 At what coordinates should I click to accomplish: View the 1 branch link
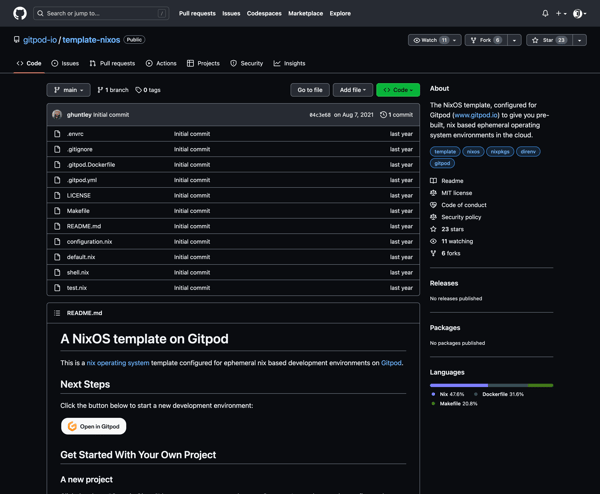pyautogui.click(x=113, y=90)
